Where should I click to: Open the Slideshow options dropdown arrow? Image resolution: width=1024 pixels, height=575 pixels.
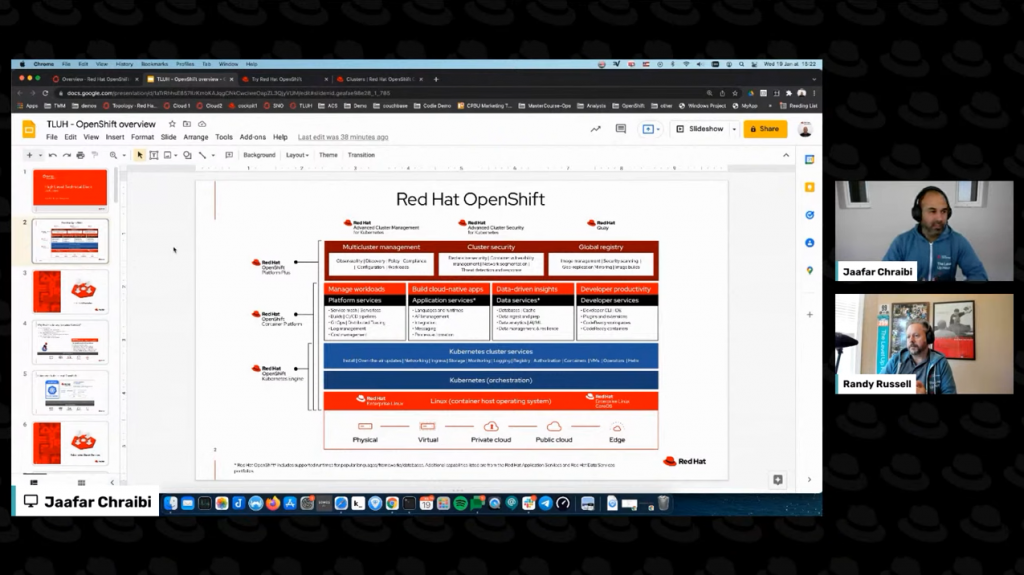[x=734, y=129]
